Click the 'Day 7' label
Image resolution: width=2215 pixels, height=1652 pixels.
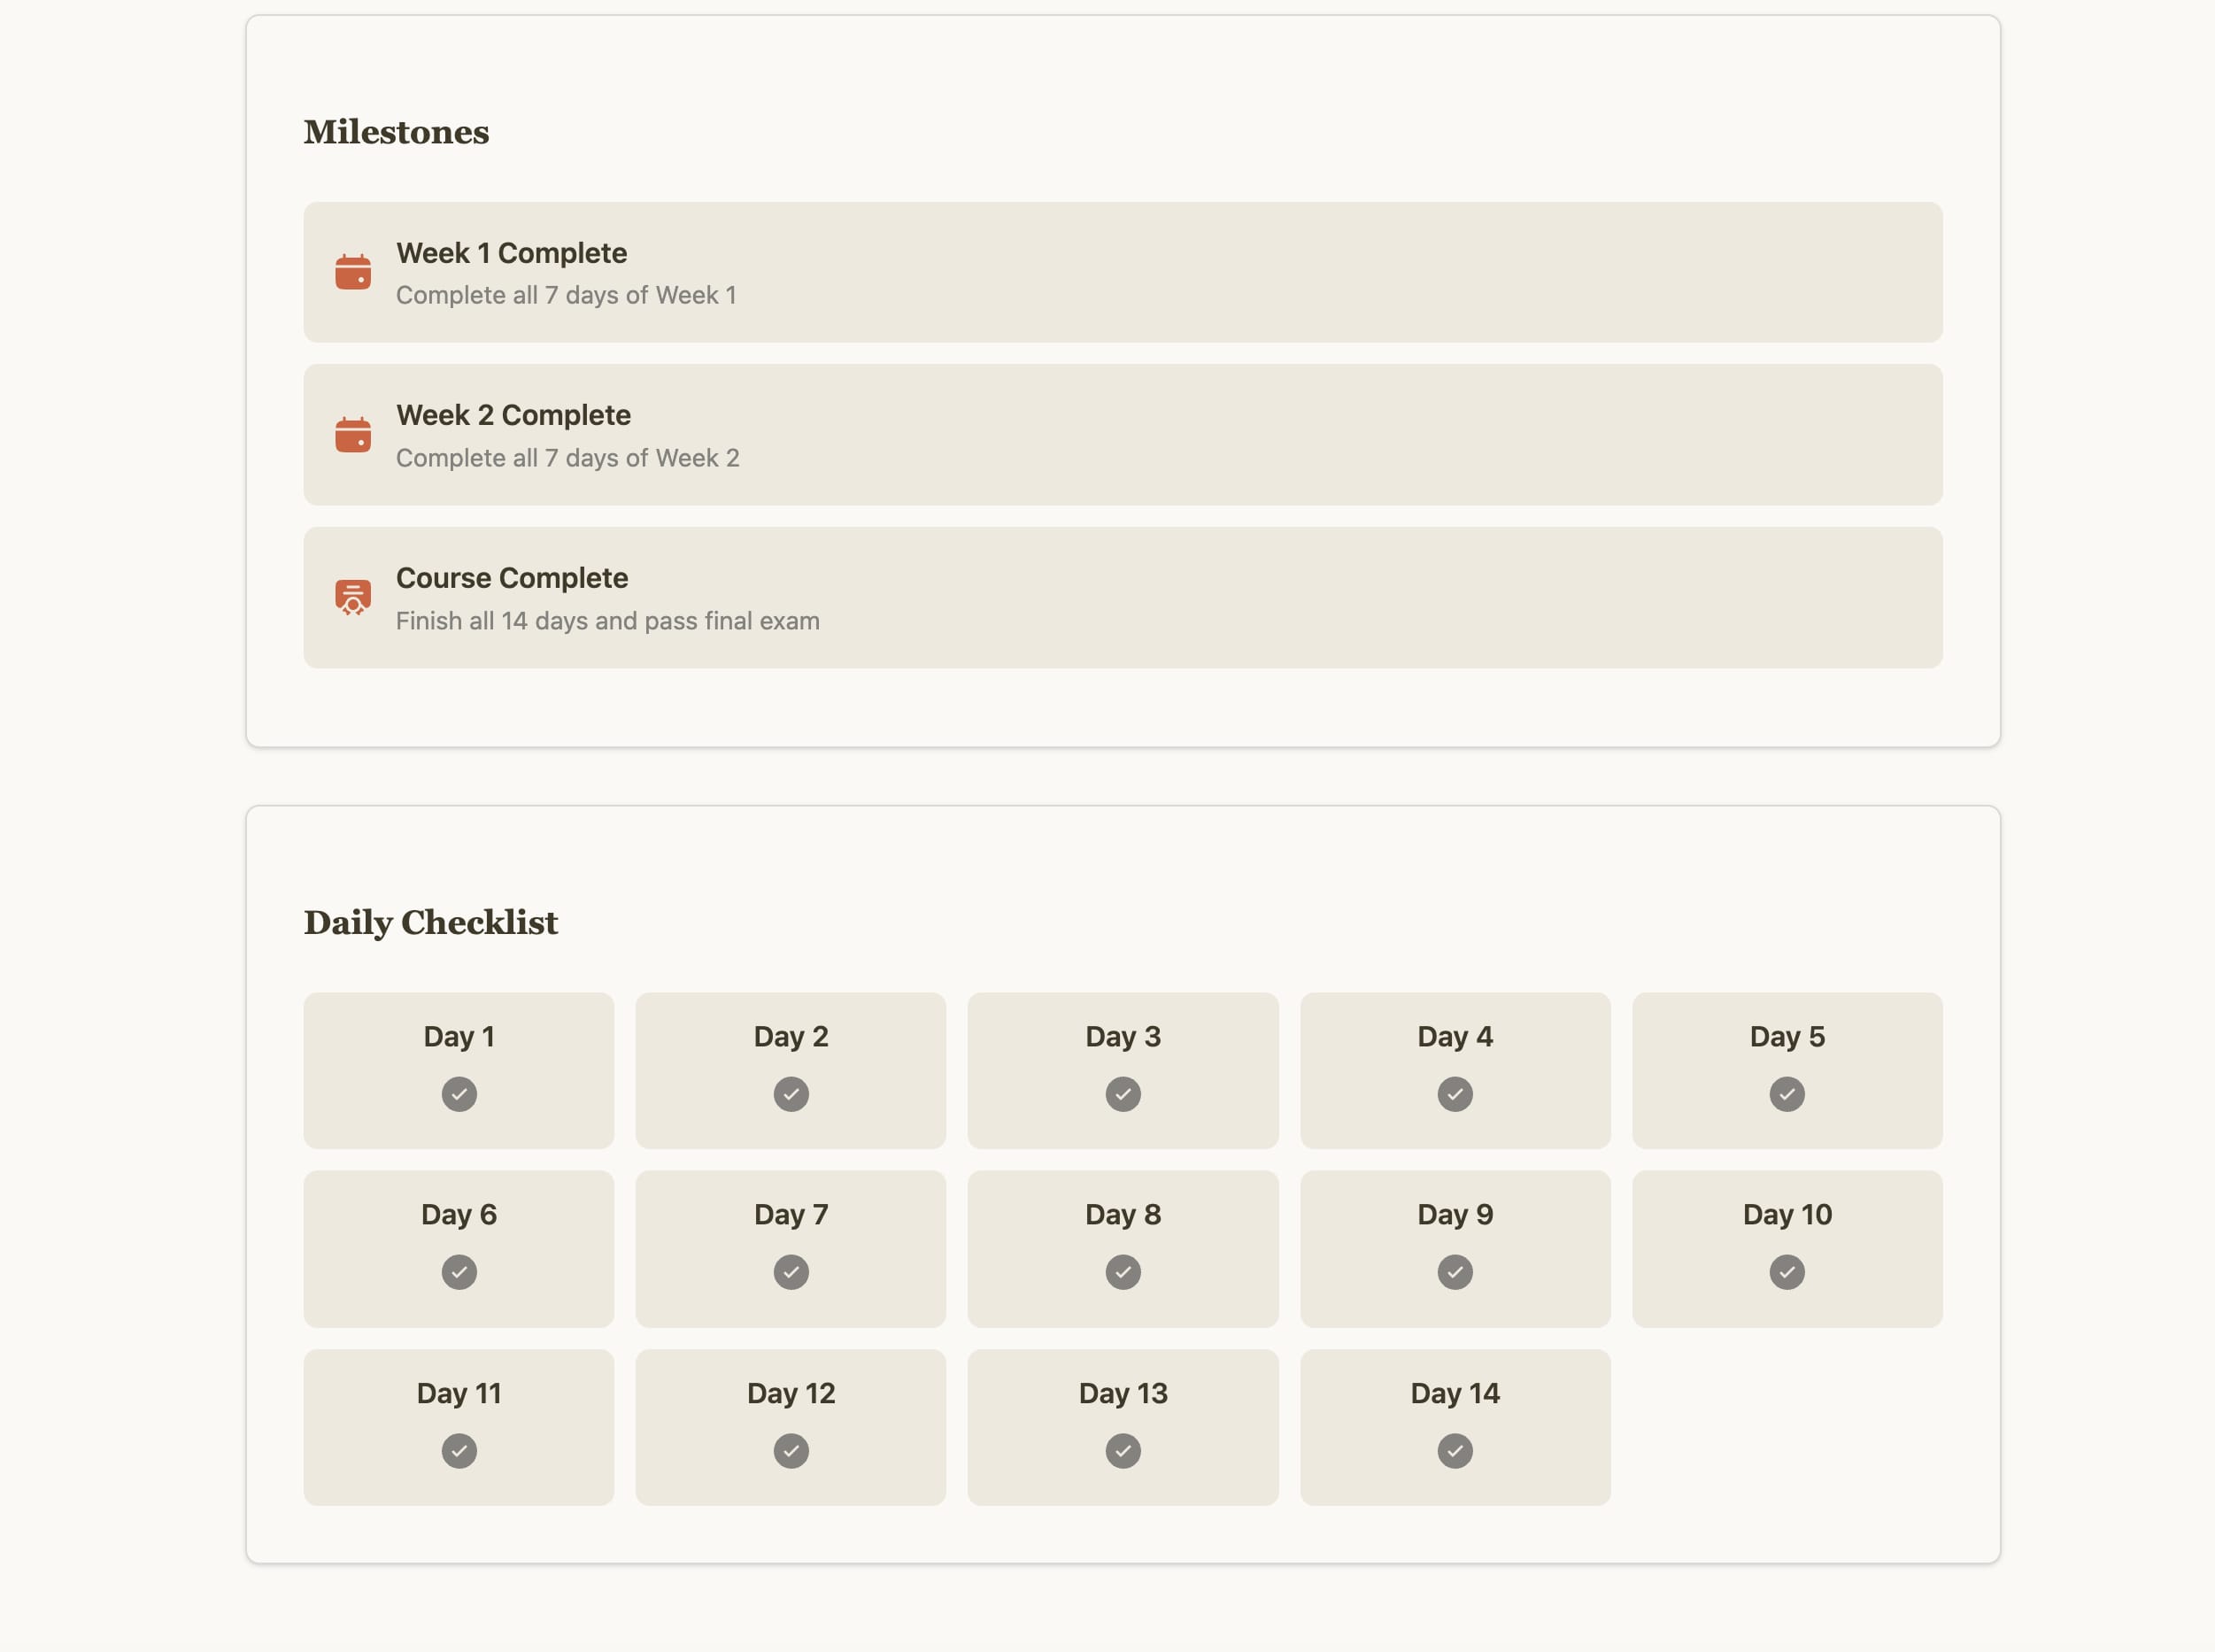pyautogui.click(x=791, y=1215)
